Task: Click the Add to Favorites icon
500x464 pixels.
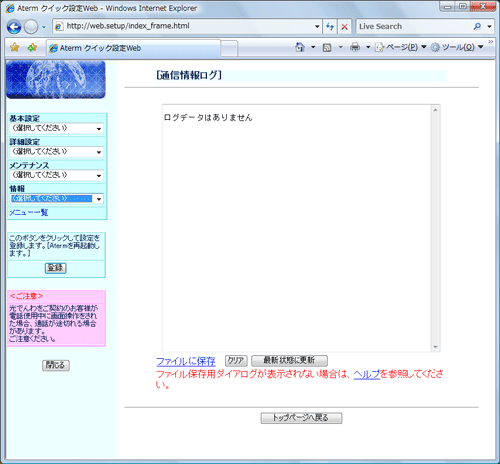Action: pos(32,48)
